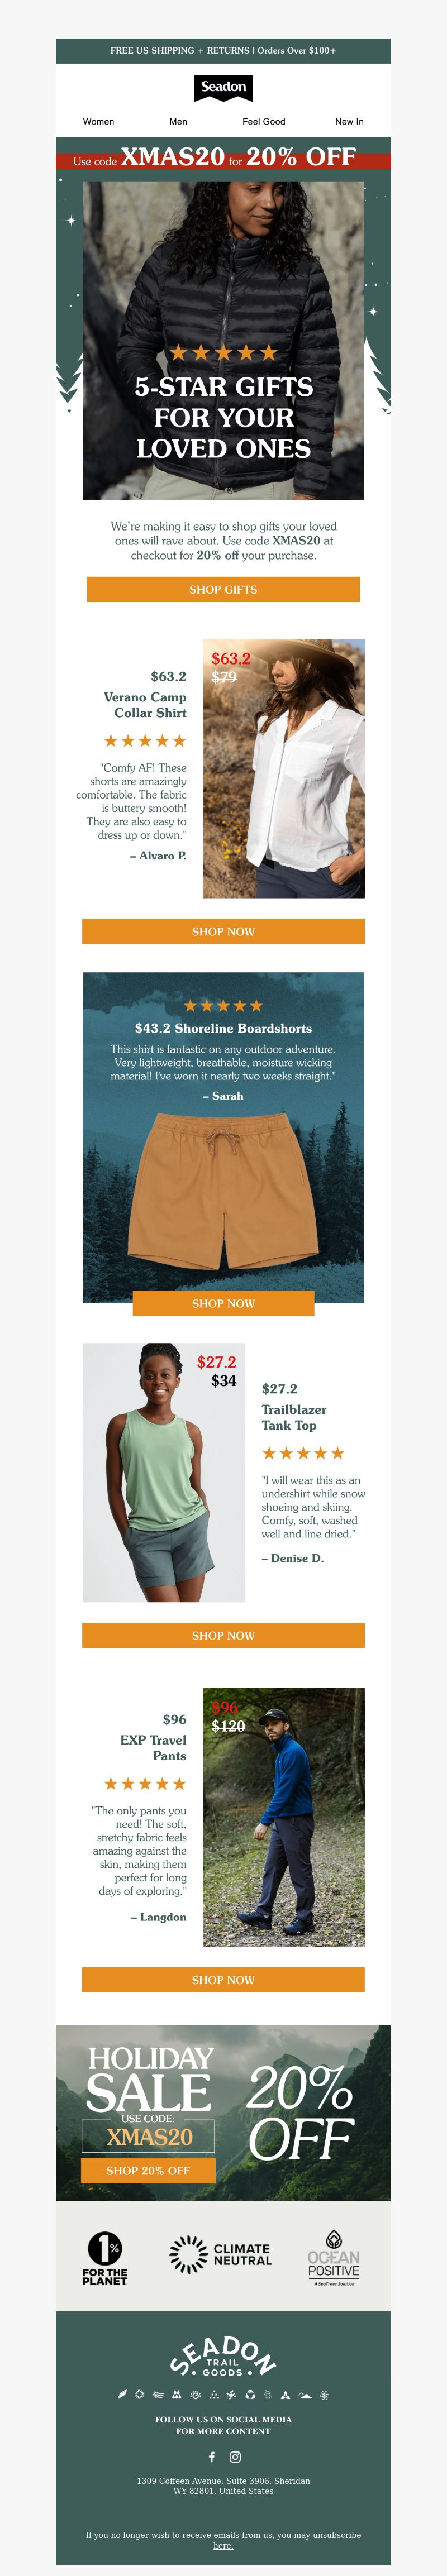Click the Seadon logo at top

pyautogui.click(x=223, y=87)
